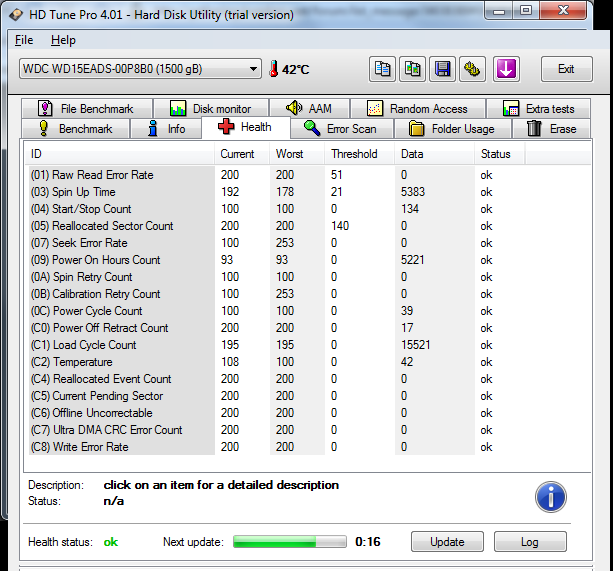Open the Help menu
Image resolution: width=613 pixels, height=571 pixels.
coord(63,40)
